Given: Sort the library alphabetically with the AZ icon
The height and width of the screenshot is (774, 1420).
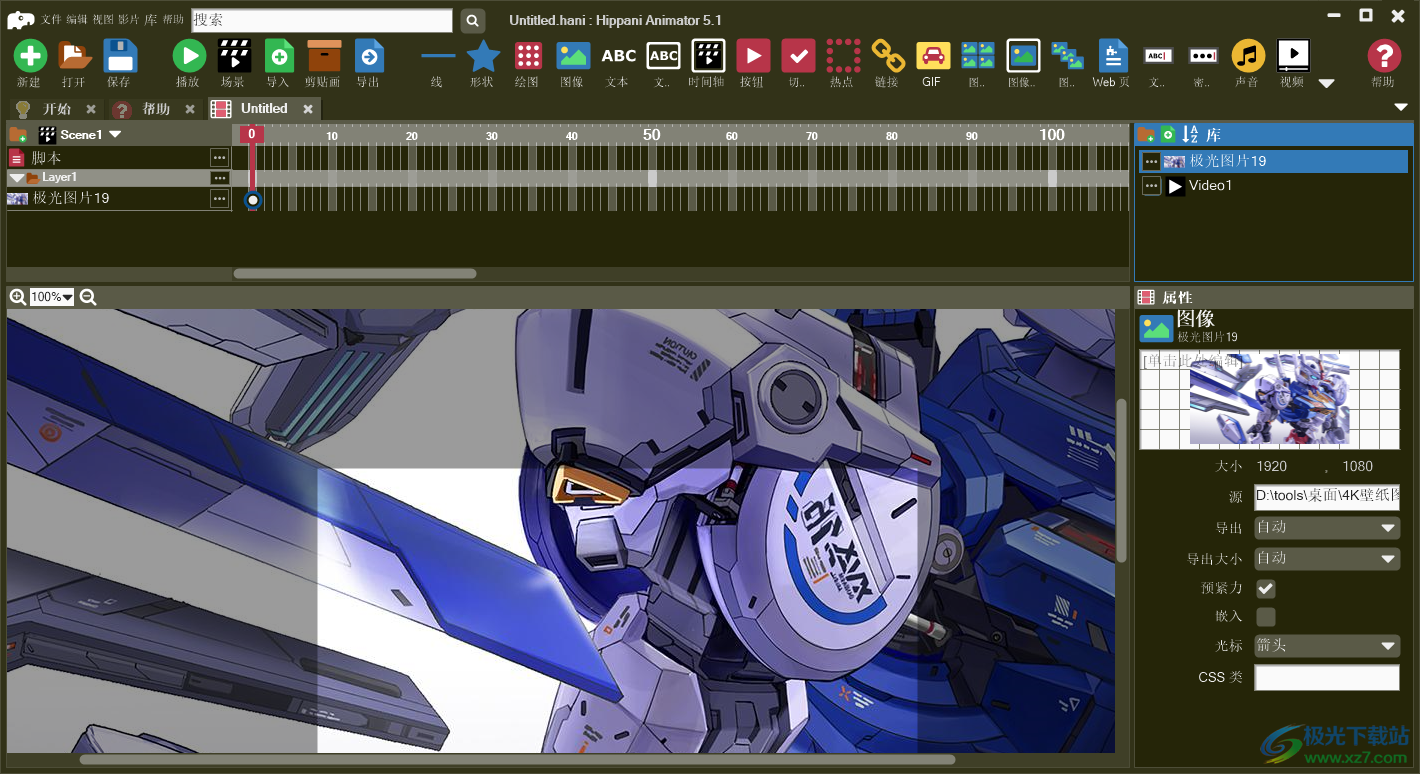Looking at the screenshot, I should pyautogui.click(x=1190, y=134).
